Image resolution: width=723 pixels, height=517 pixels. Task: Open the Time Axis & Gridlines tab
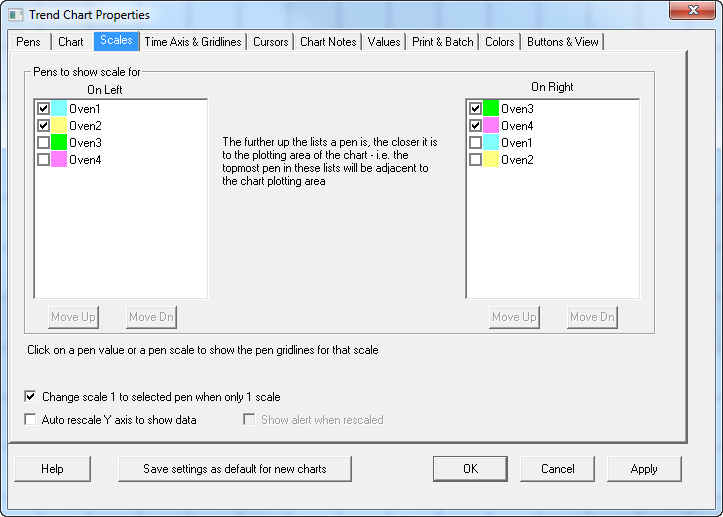click(192, 42)
